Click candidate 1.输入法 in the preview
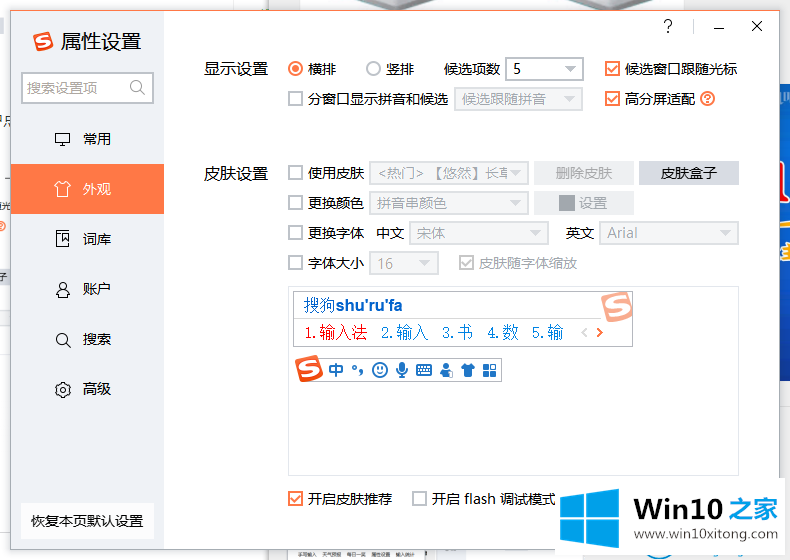This screenshot has width=790, height=560. pyautogui.click(x=336, y=333)
